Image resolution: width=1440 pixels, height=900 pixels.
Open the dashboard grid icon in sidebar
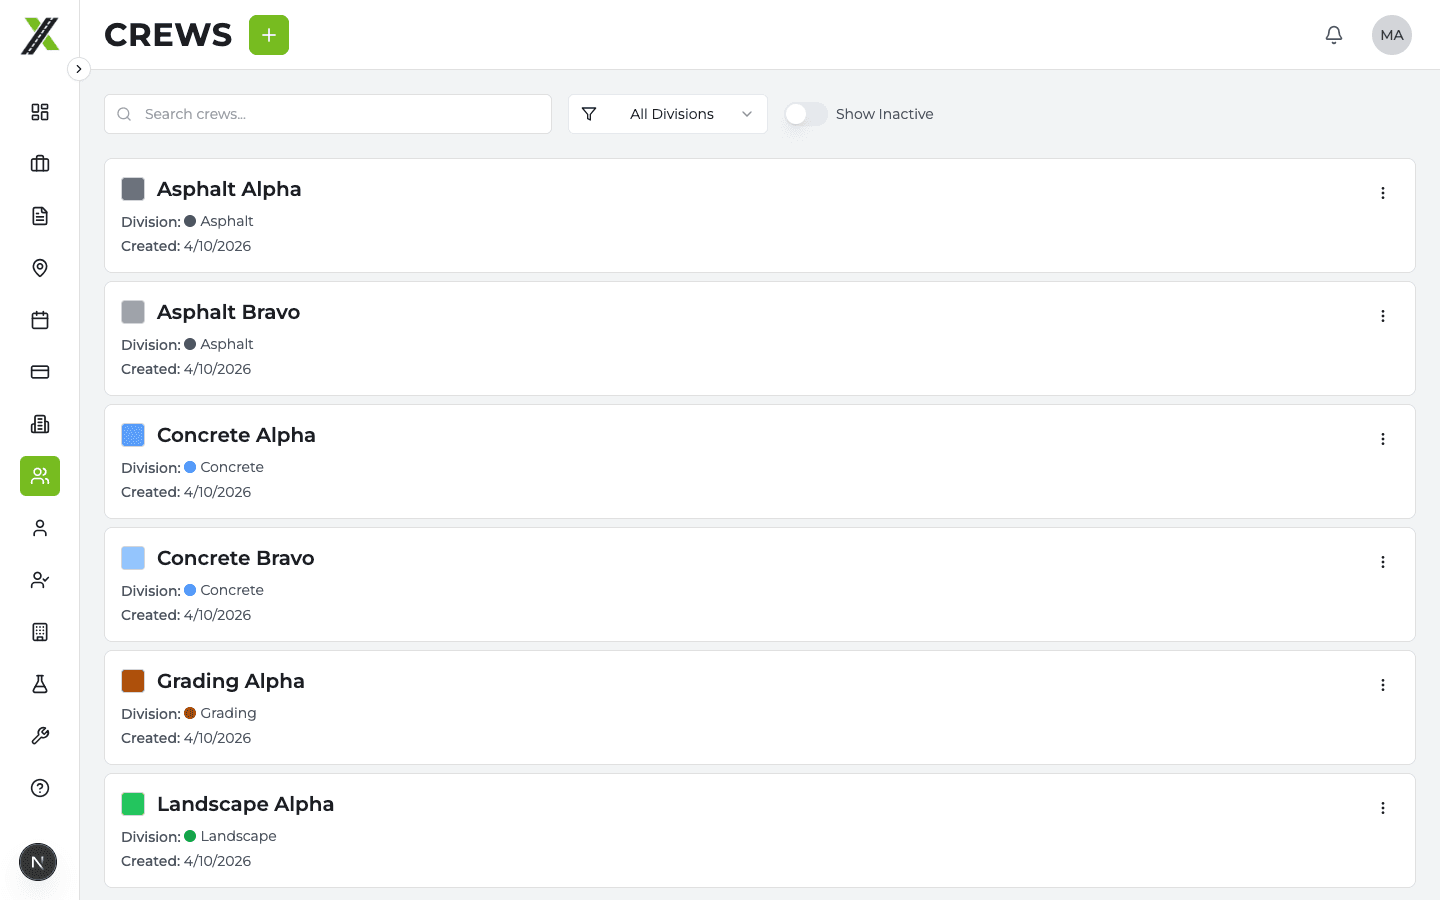40,112
